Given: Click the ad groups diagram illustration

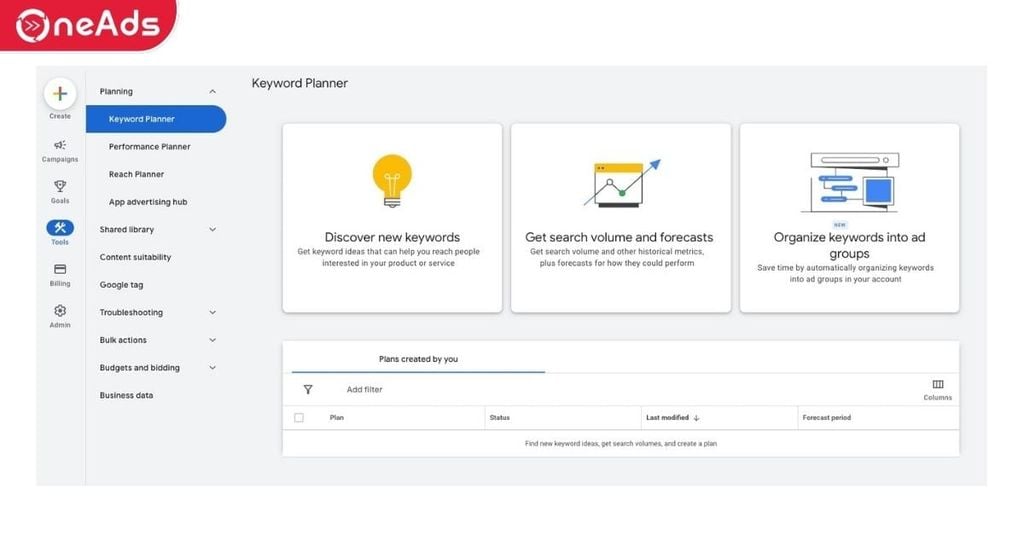Looking at the screenshot, I should (x=850, y=183).
